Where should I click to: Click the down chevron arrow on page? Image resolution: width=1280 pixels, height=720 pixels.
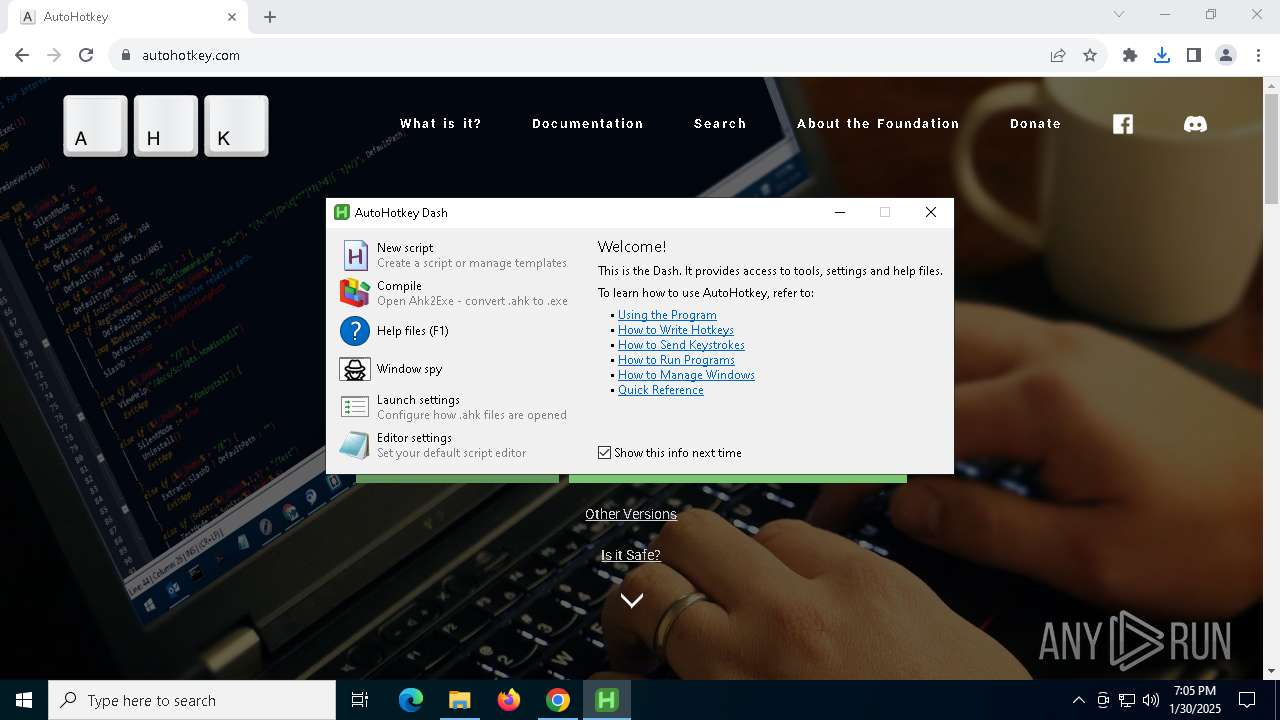tap(631, 600)
